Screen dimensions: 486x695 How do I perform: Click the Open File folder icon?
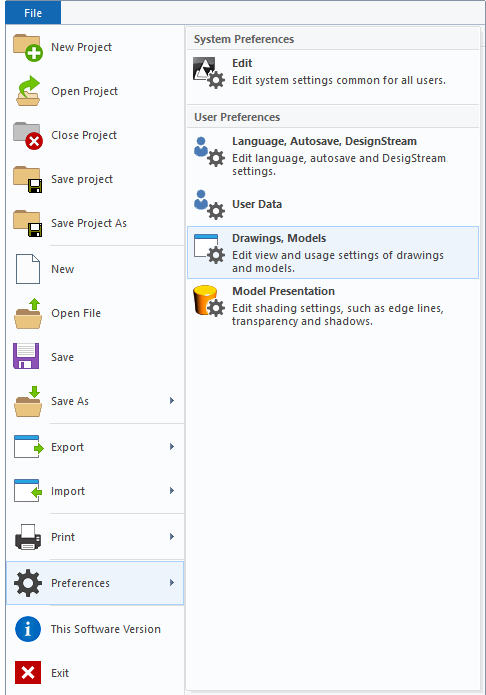click(x=27, y=313)
